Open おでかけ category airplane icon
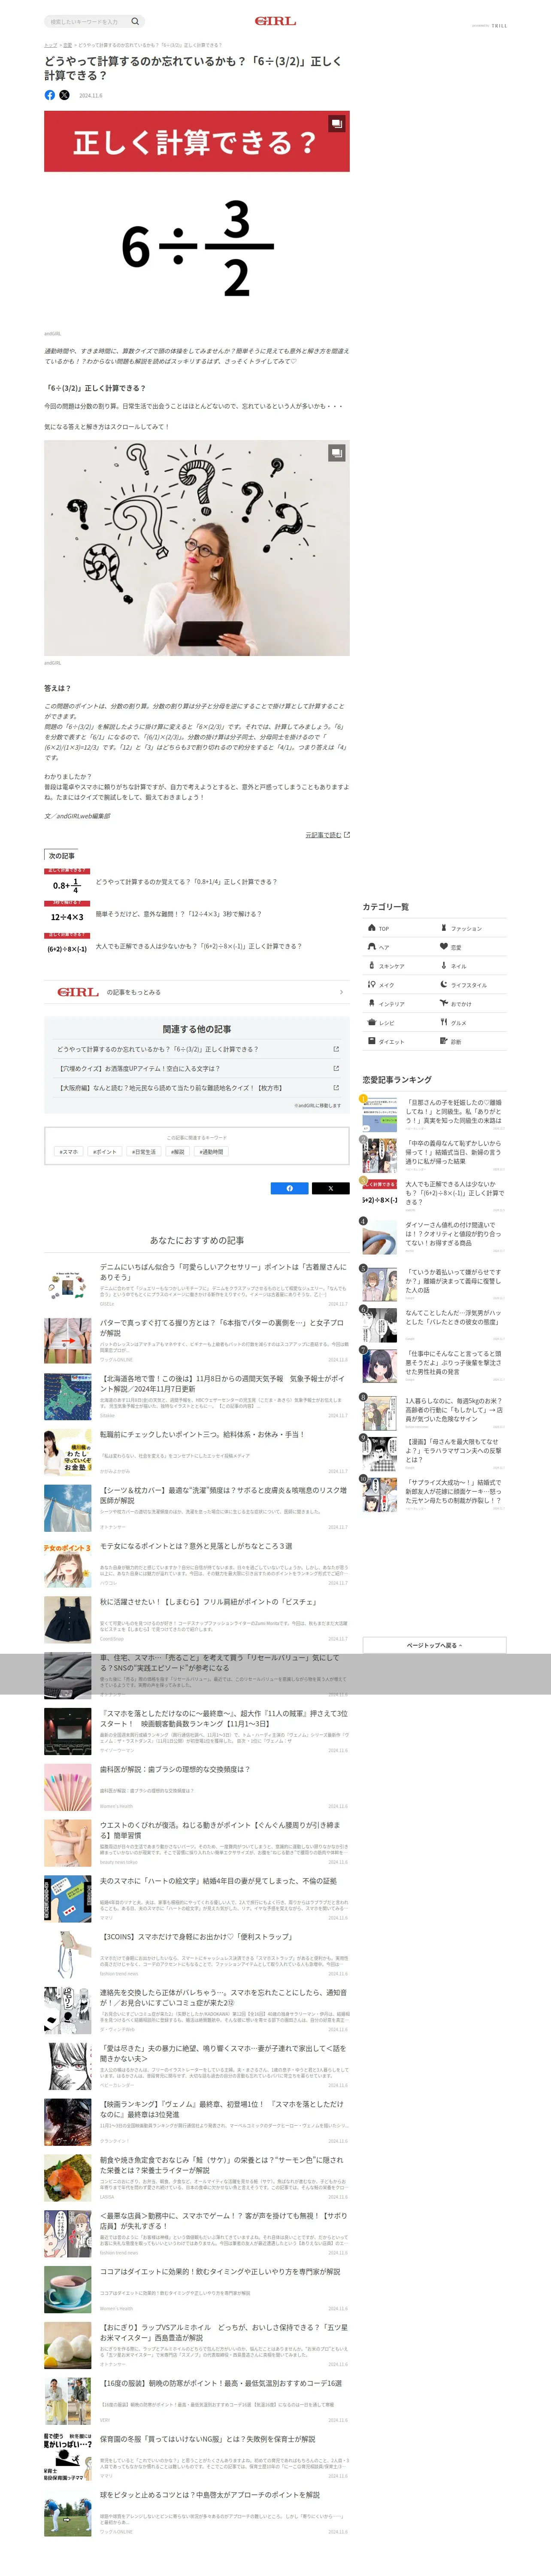 click(444, 1003)
